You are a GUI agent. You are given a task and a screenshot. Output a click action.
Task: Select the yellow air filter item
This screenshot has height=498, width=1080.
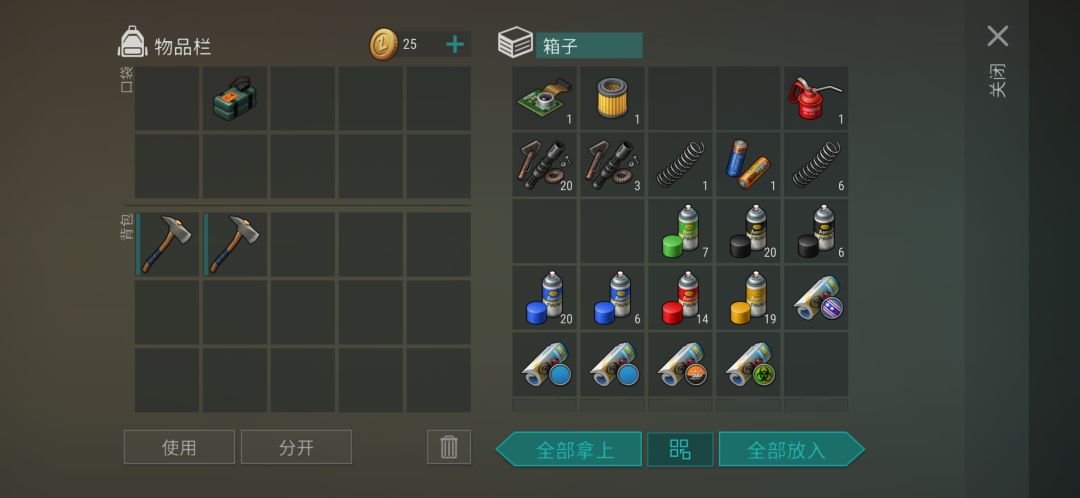(x=612, y=98)
